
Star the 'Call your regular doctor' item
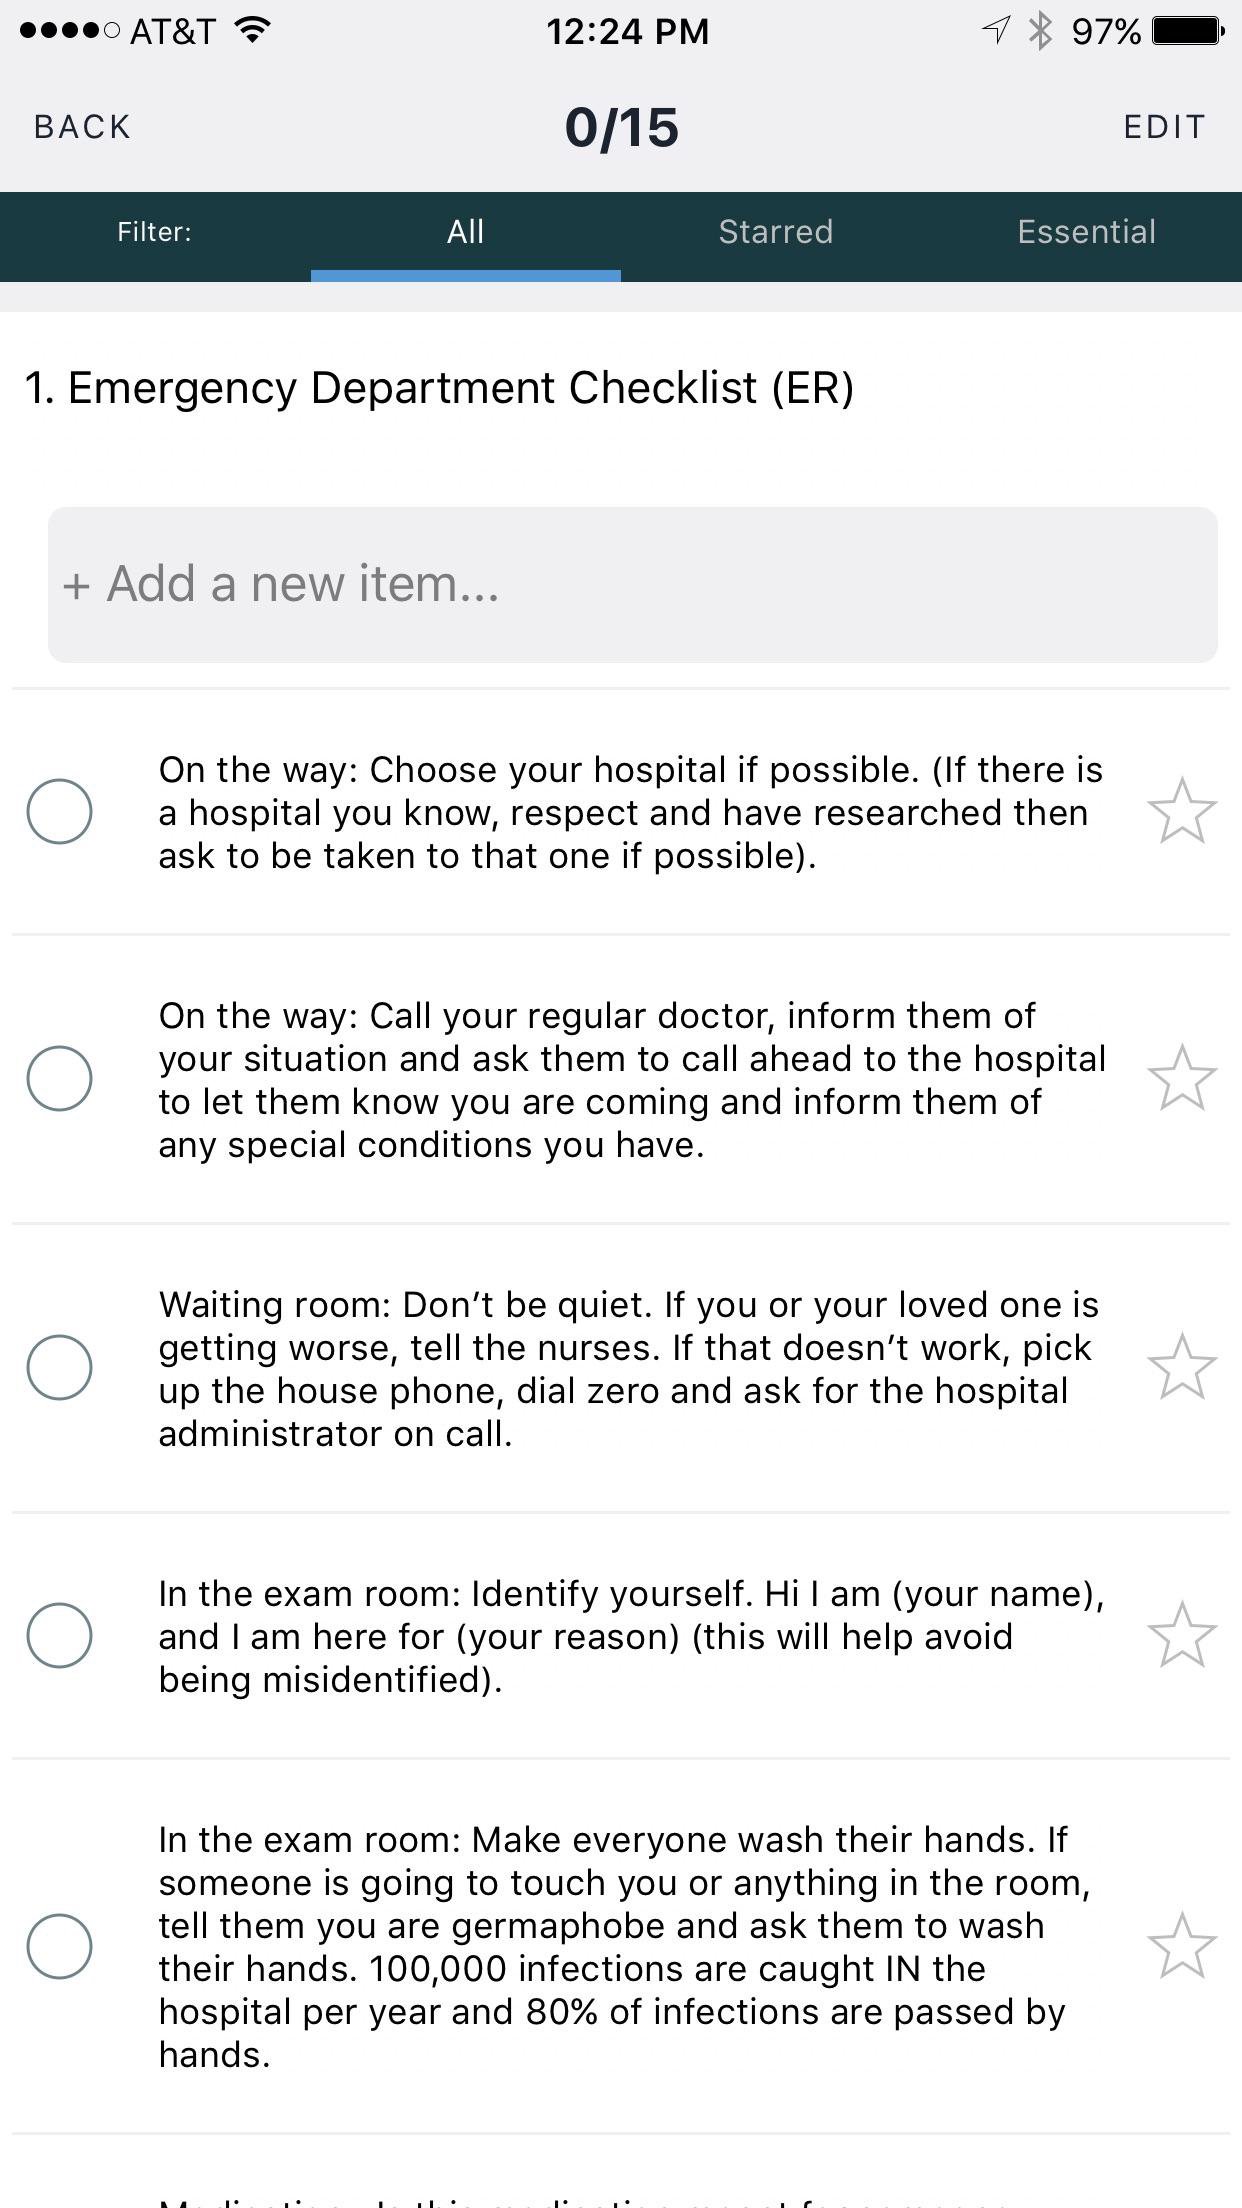coord(1182,1078)
